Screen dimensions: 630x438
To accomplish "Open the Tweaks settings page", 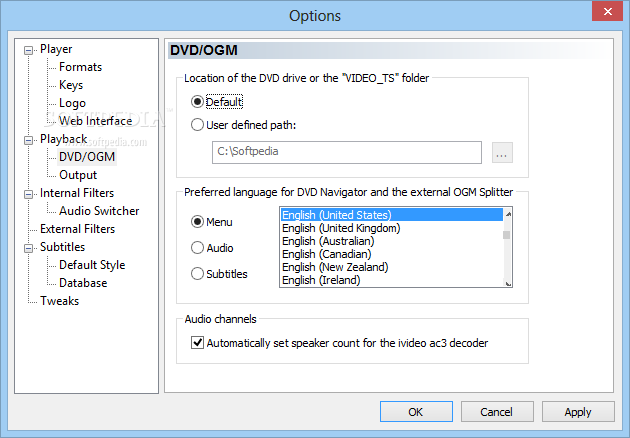I will (59, 301).
